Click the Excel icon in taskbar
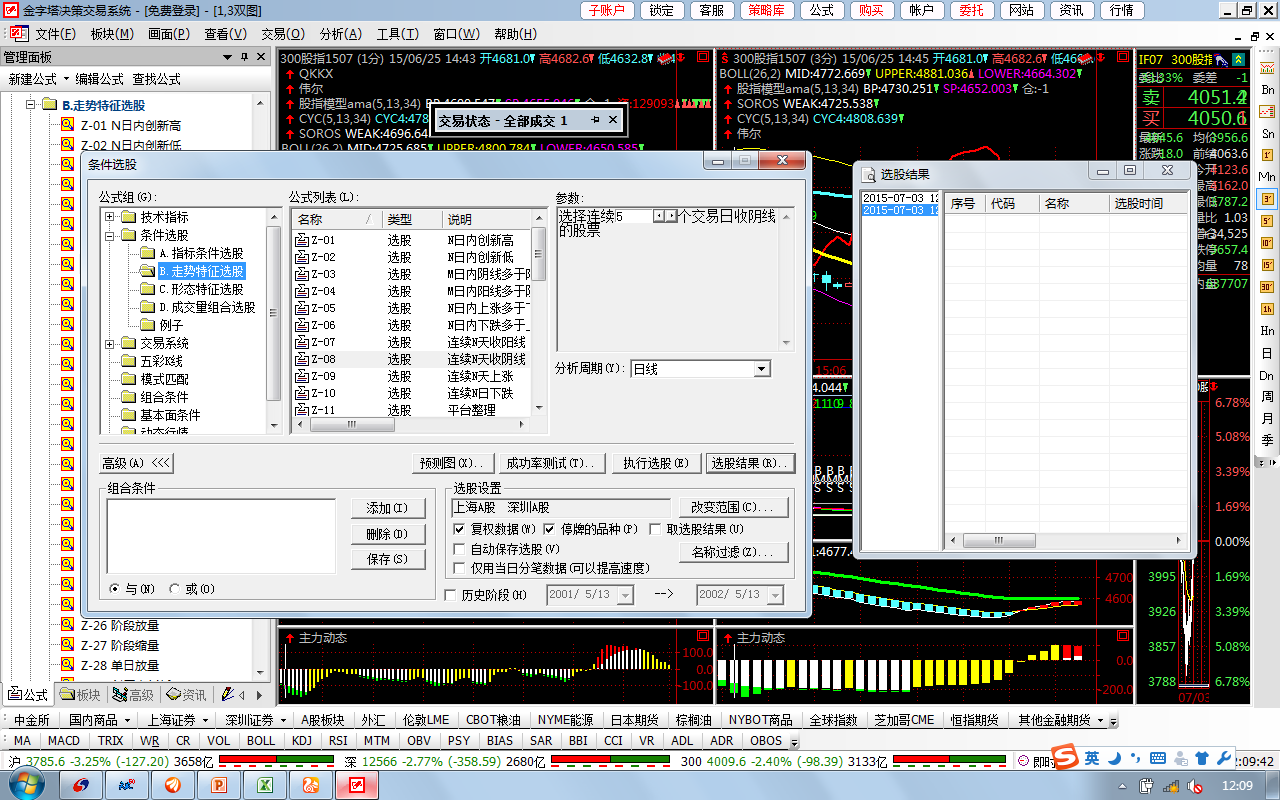The image size is (1280, 800). [x=265, y=785]
